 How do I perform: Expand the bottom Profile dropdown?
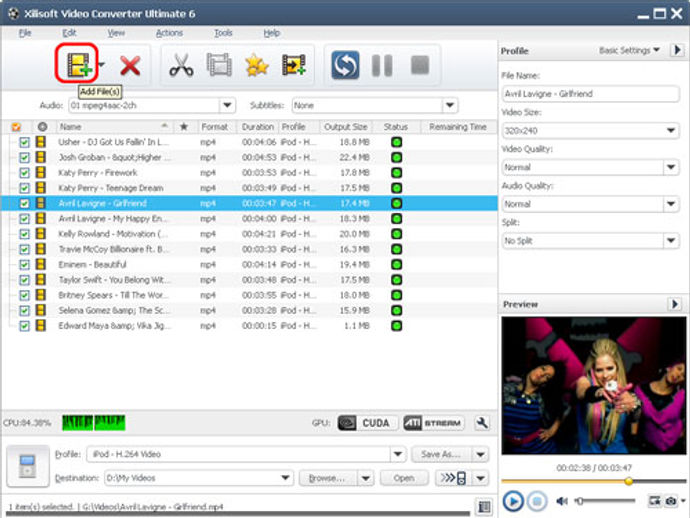pyautogui.click(x=398, y=454)
